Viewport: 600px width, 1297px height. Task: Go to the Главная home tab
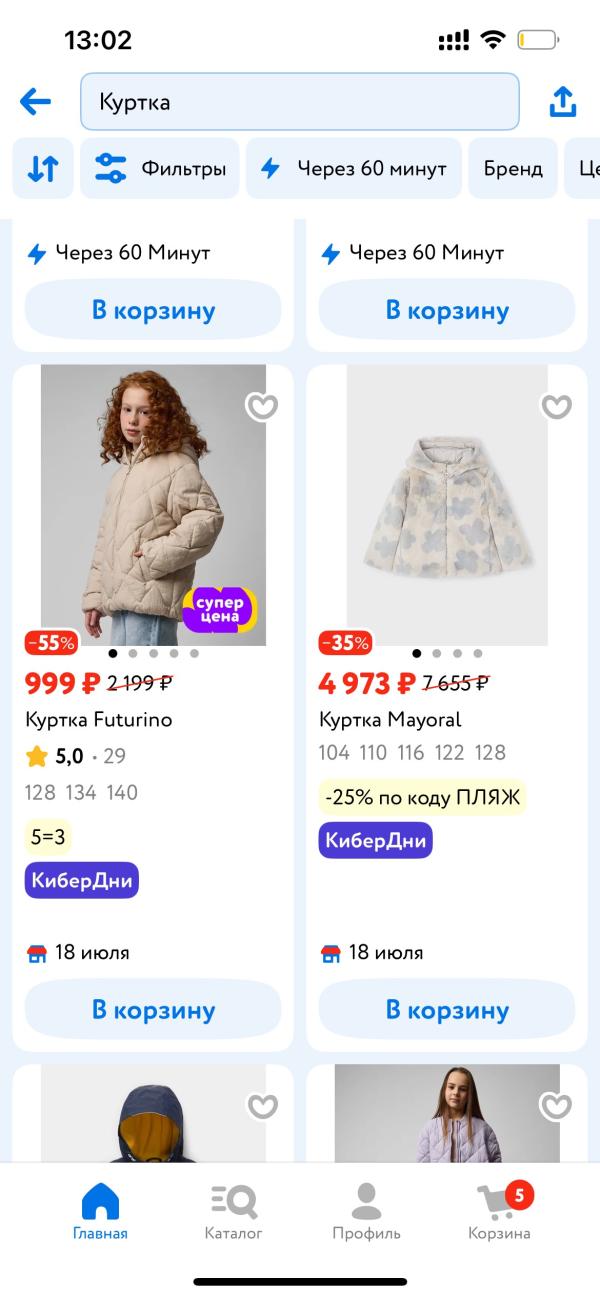point(100,1211)
